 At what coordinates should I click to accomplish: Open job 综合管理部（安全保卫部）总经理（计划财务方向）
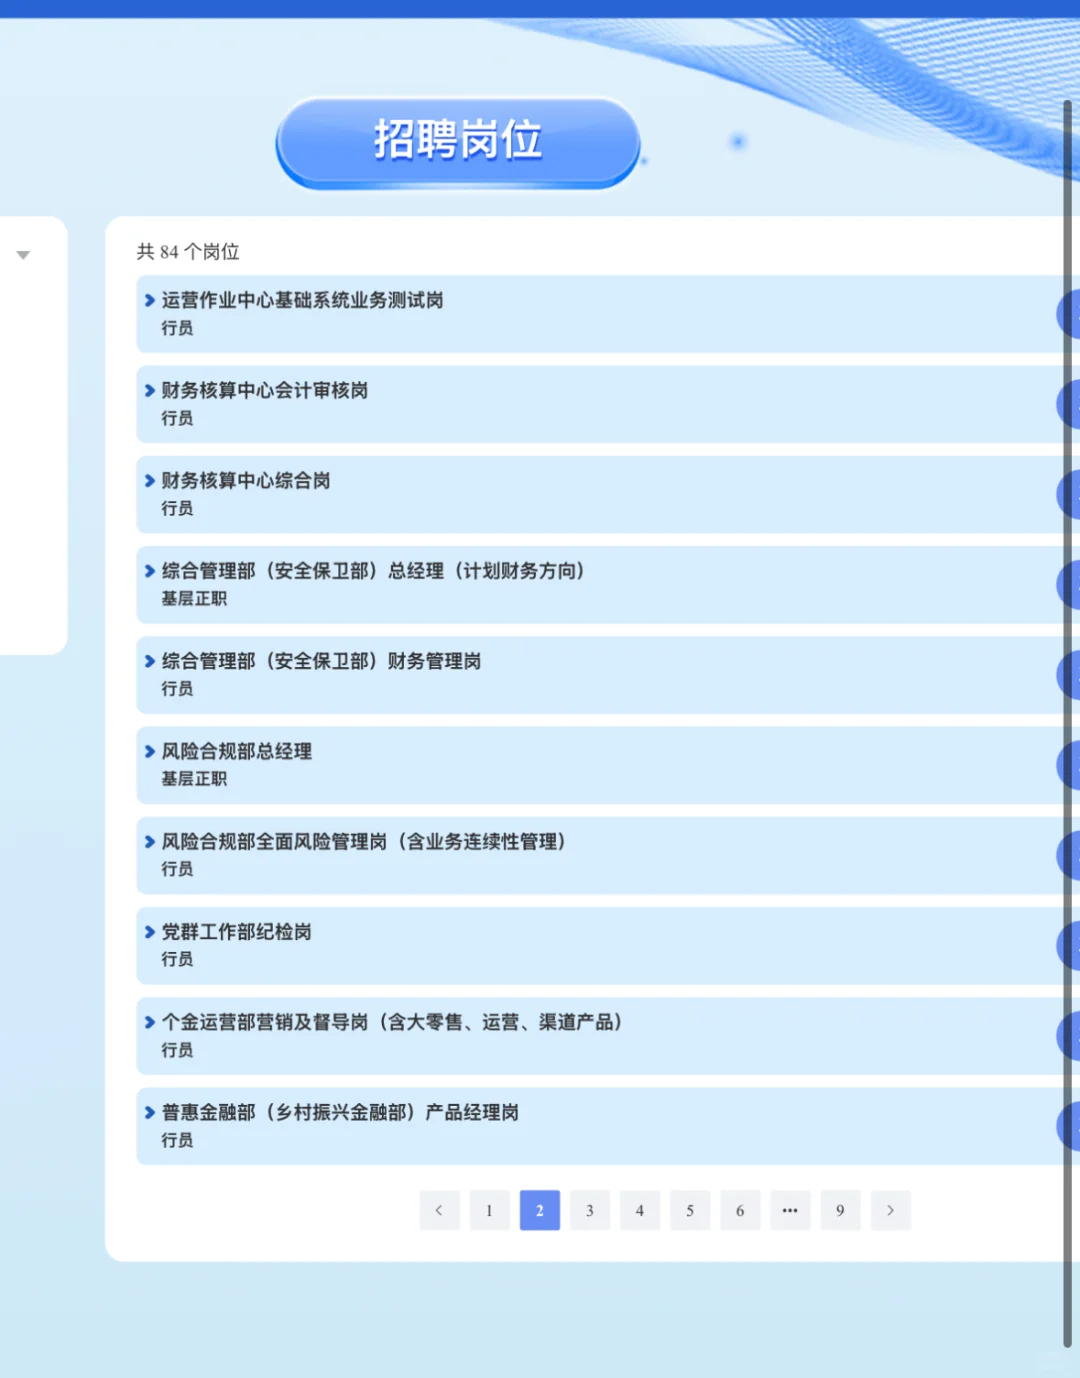coord(373,571)
